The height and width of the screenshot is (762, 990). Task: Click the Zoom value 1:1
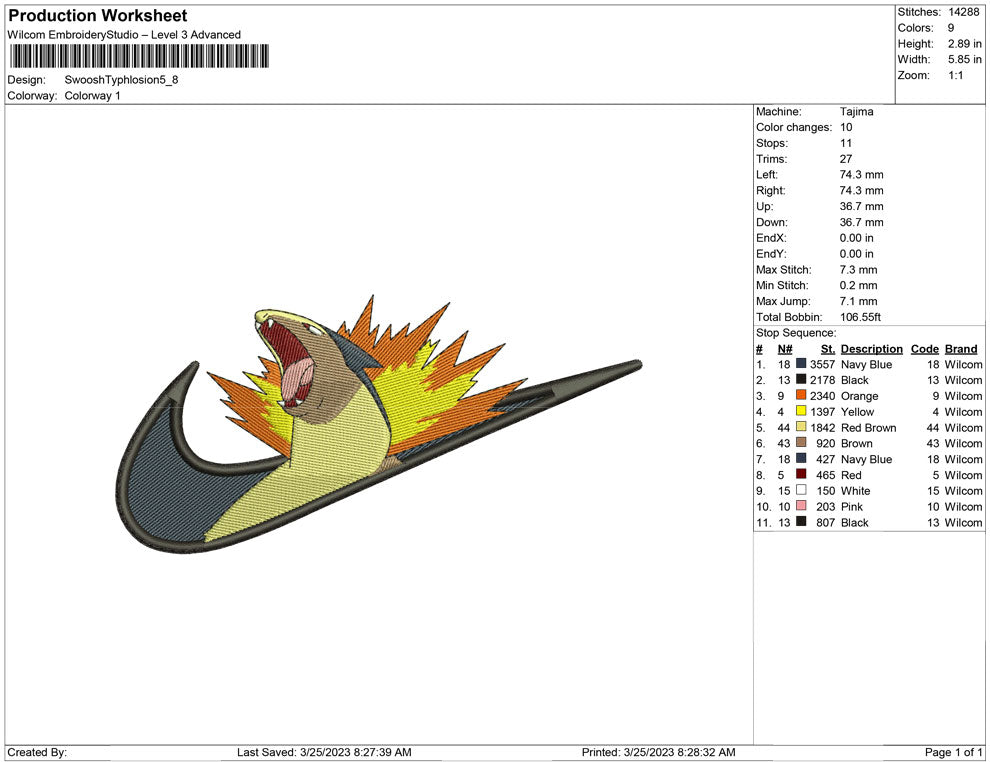(x=955, y=75)
